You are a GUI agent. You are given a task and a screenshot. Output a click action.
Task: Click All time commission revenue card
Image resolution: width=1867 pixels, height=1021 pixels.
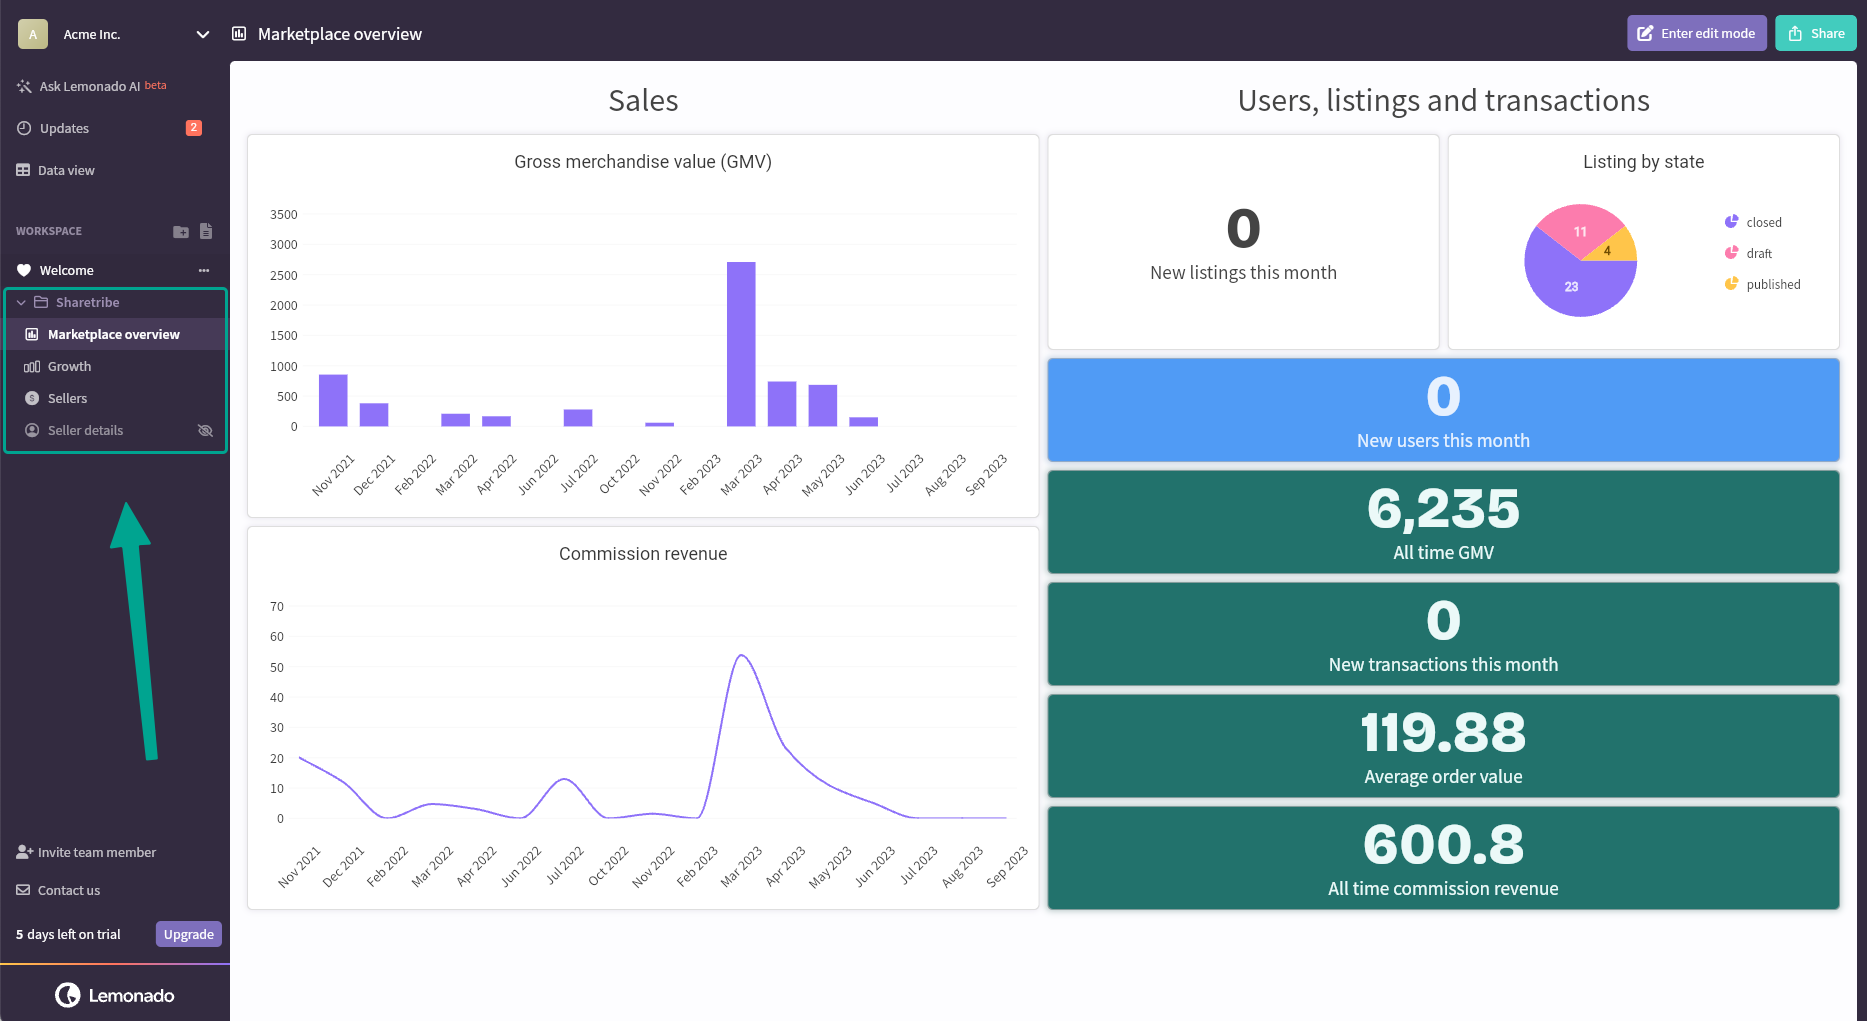1443,858
